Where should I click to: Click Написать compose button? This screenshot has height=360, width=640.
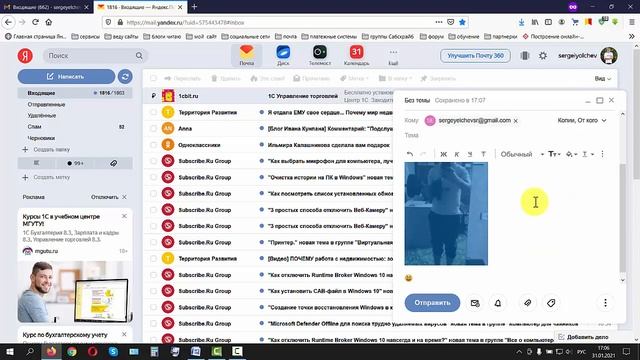click(x=66, y=76)
